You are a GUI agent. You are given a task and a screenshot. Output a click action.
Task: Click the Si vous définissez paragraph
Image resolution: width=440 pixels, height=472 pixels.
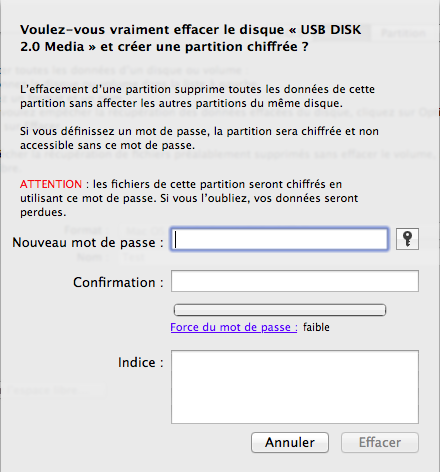coord(199,138)
